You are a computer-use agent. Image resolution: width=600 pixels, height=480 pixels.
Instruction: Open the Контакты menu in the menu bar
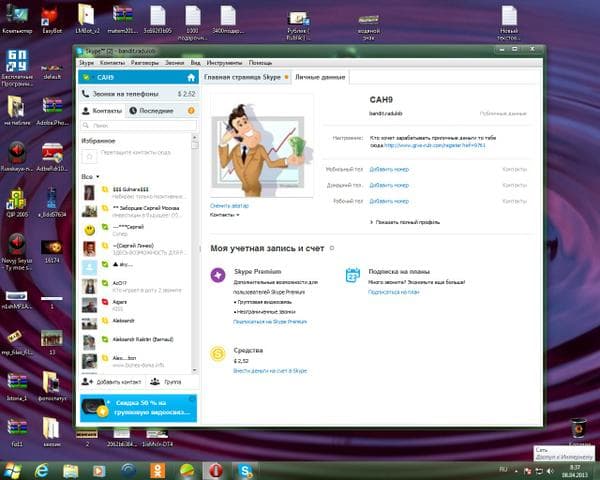(x=112, y=63)
